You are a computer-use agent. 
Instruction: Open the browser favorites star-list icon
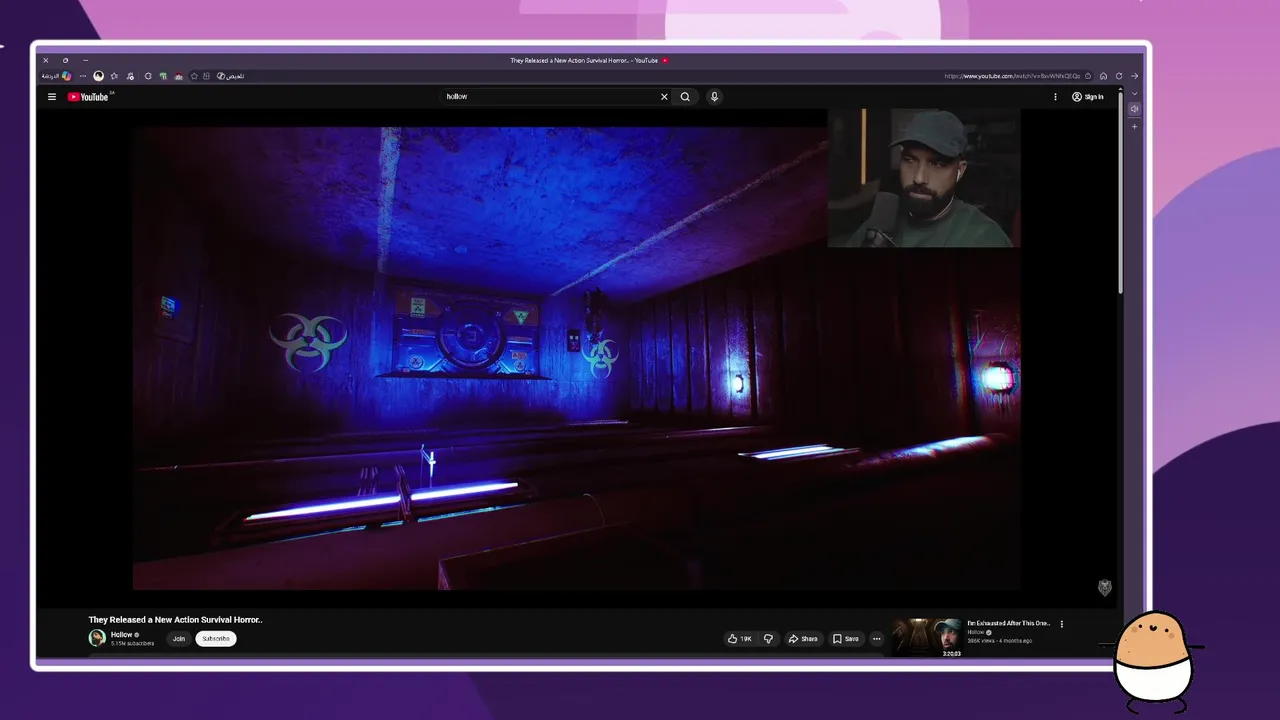pos(114,76)
